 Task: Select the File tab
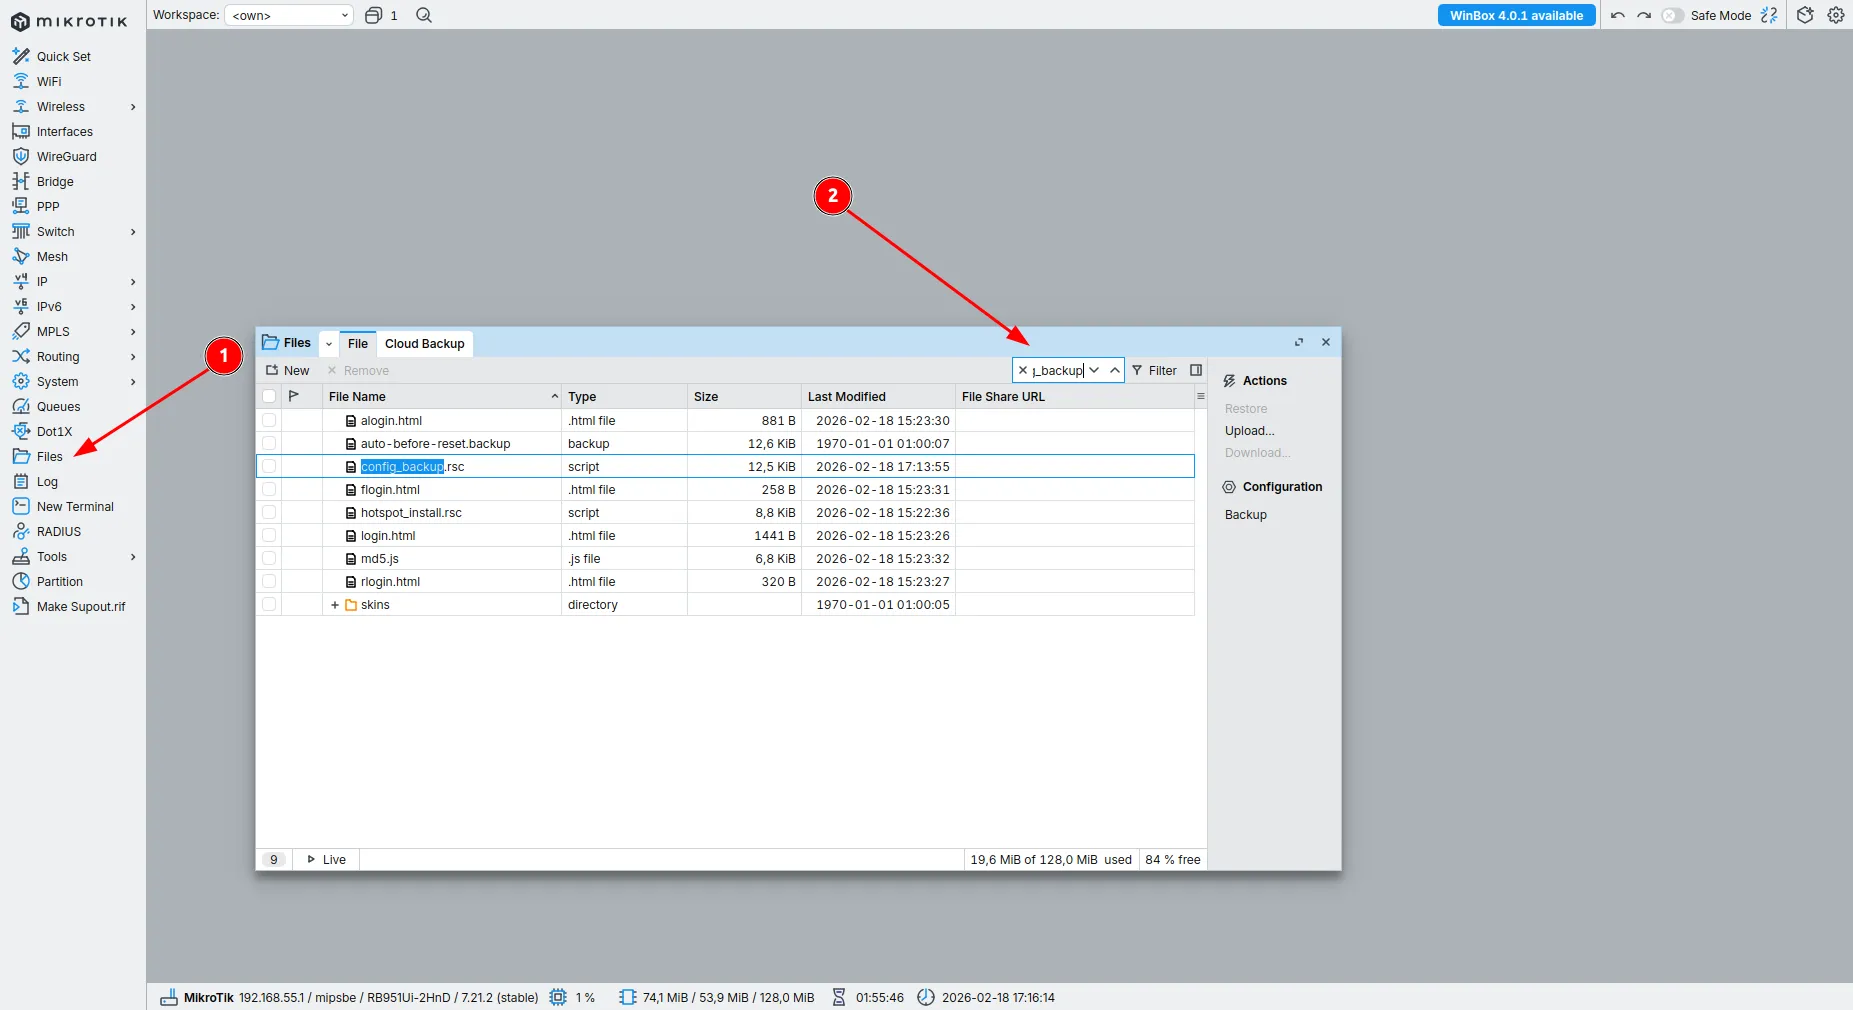[x=357, y=343]
